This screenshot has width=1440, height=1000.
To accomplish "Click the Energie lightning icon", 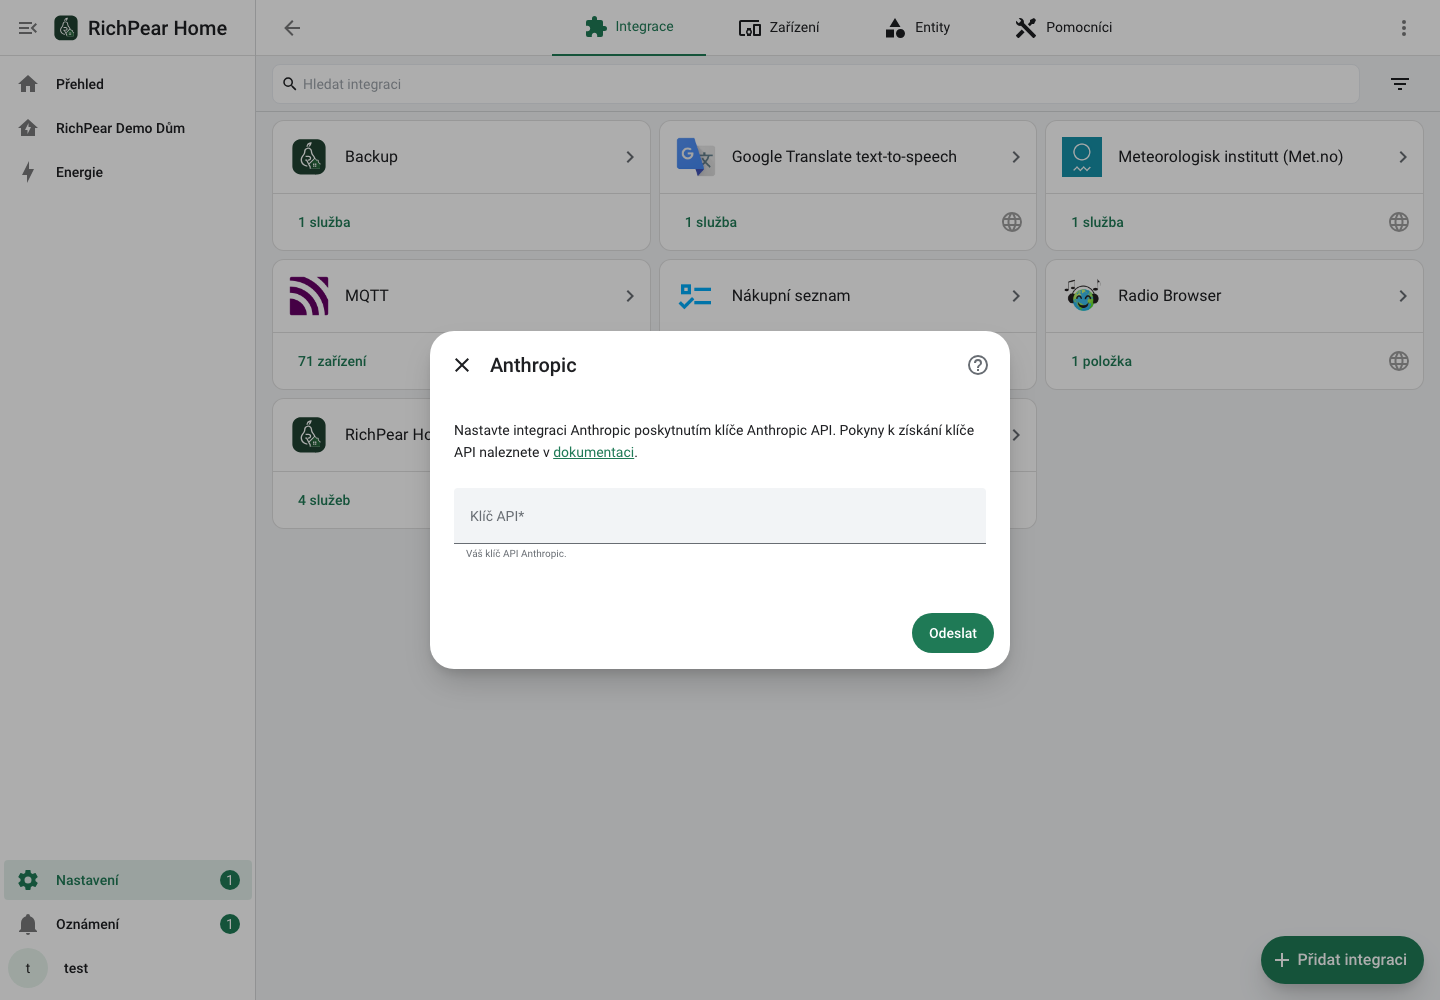I will 28,172.
